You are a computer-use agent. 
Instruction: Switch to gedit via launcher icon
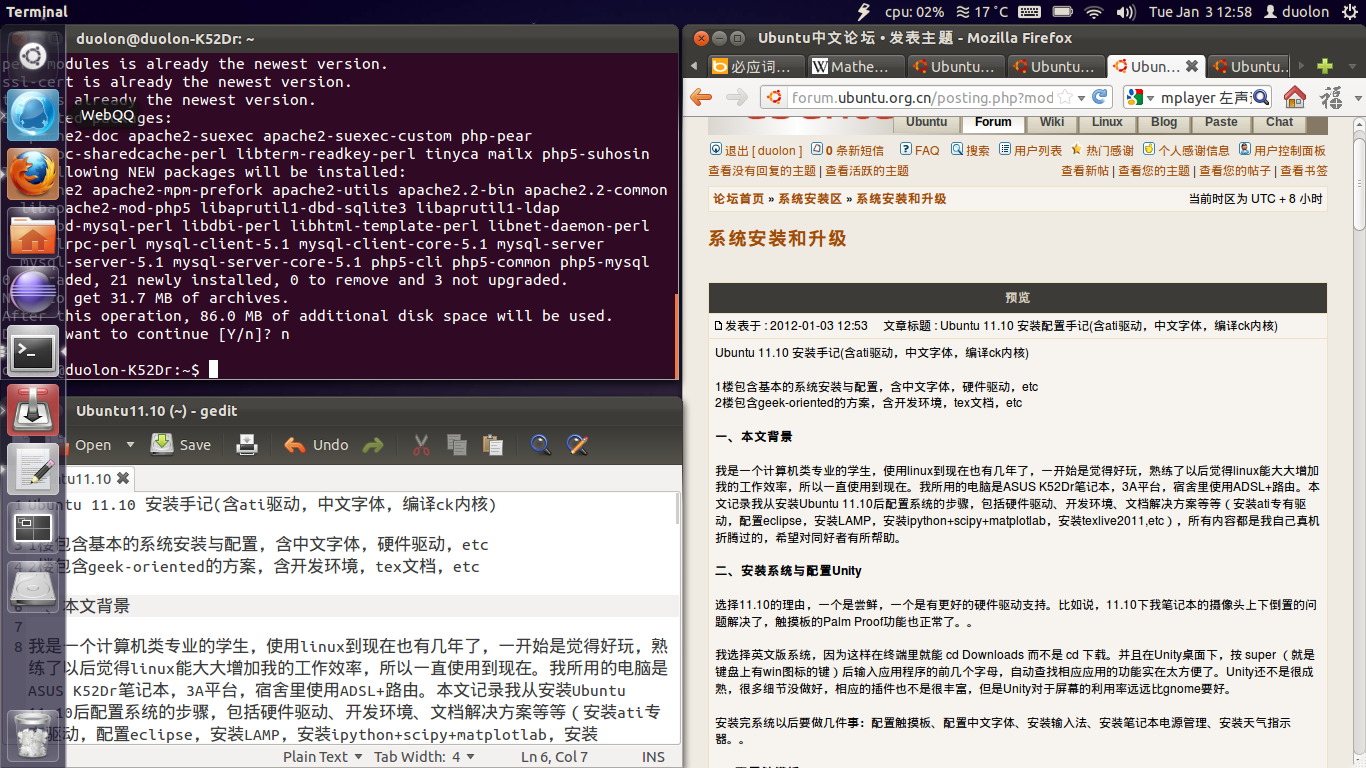click(33, 470)
